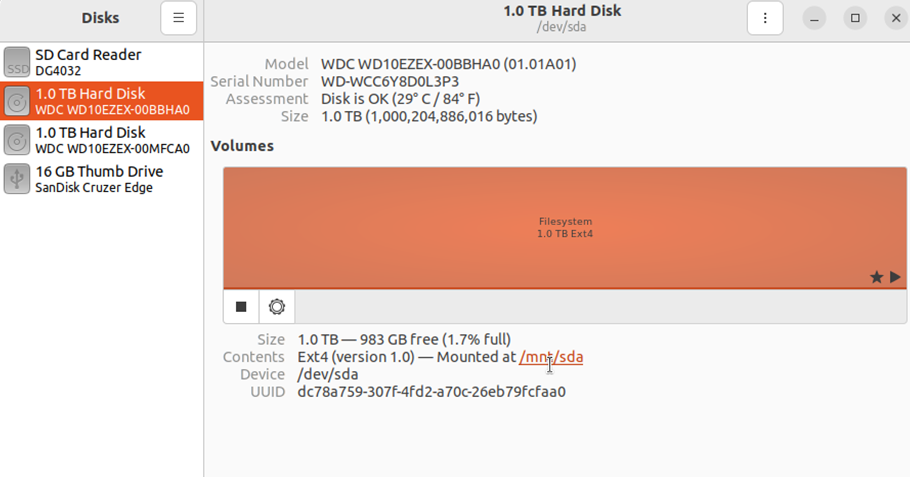
Task: Open the /mnt/sda mount point link
Action: point(551,357)
